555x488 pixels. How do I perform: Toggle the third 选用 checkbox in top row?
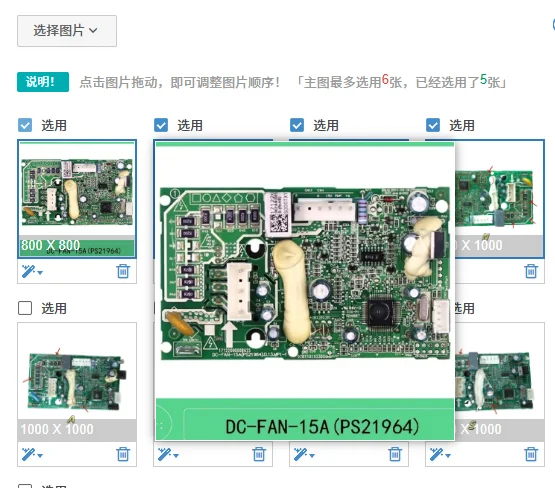(x=297, y=125)
